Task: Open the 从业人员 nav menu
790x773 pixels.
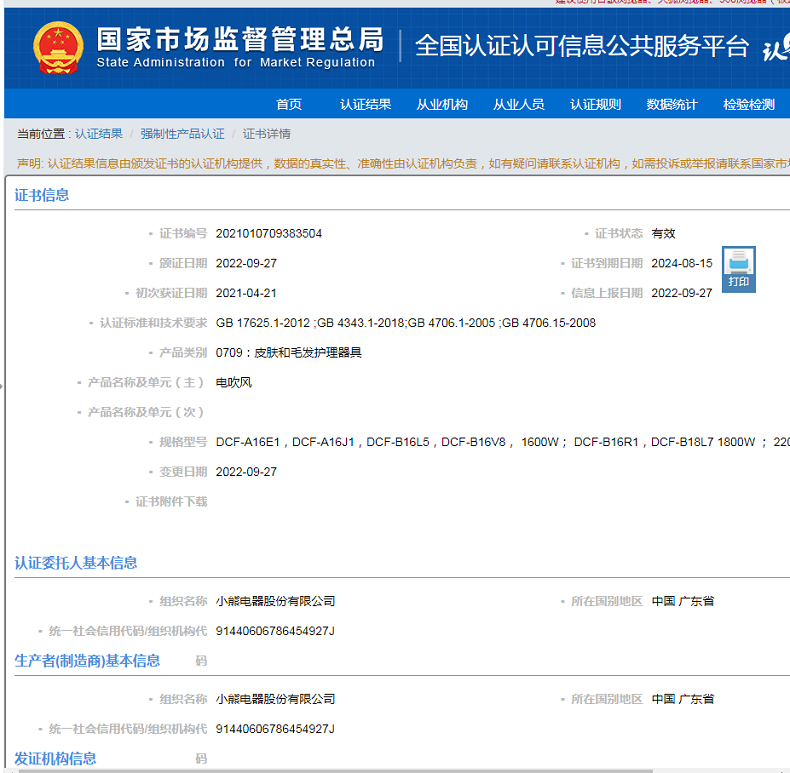Action: tap(518, 104)
